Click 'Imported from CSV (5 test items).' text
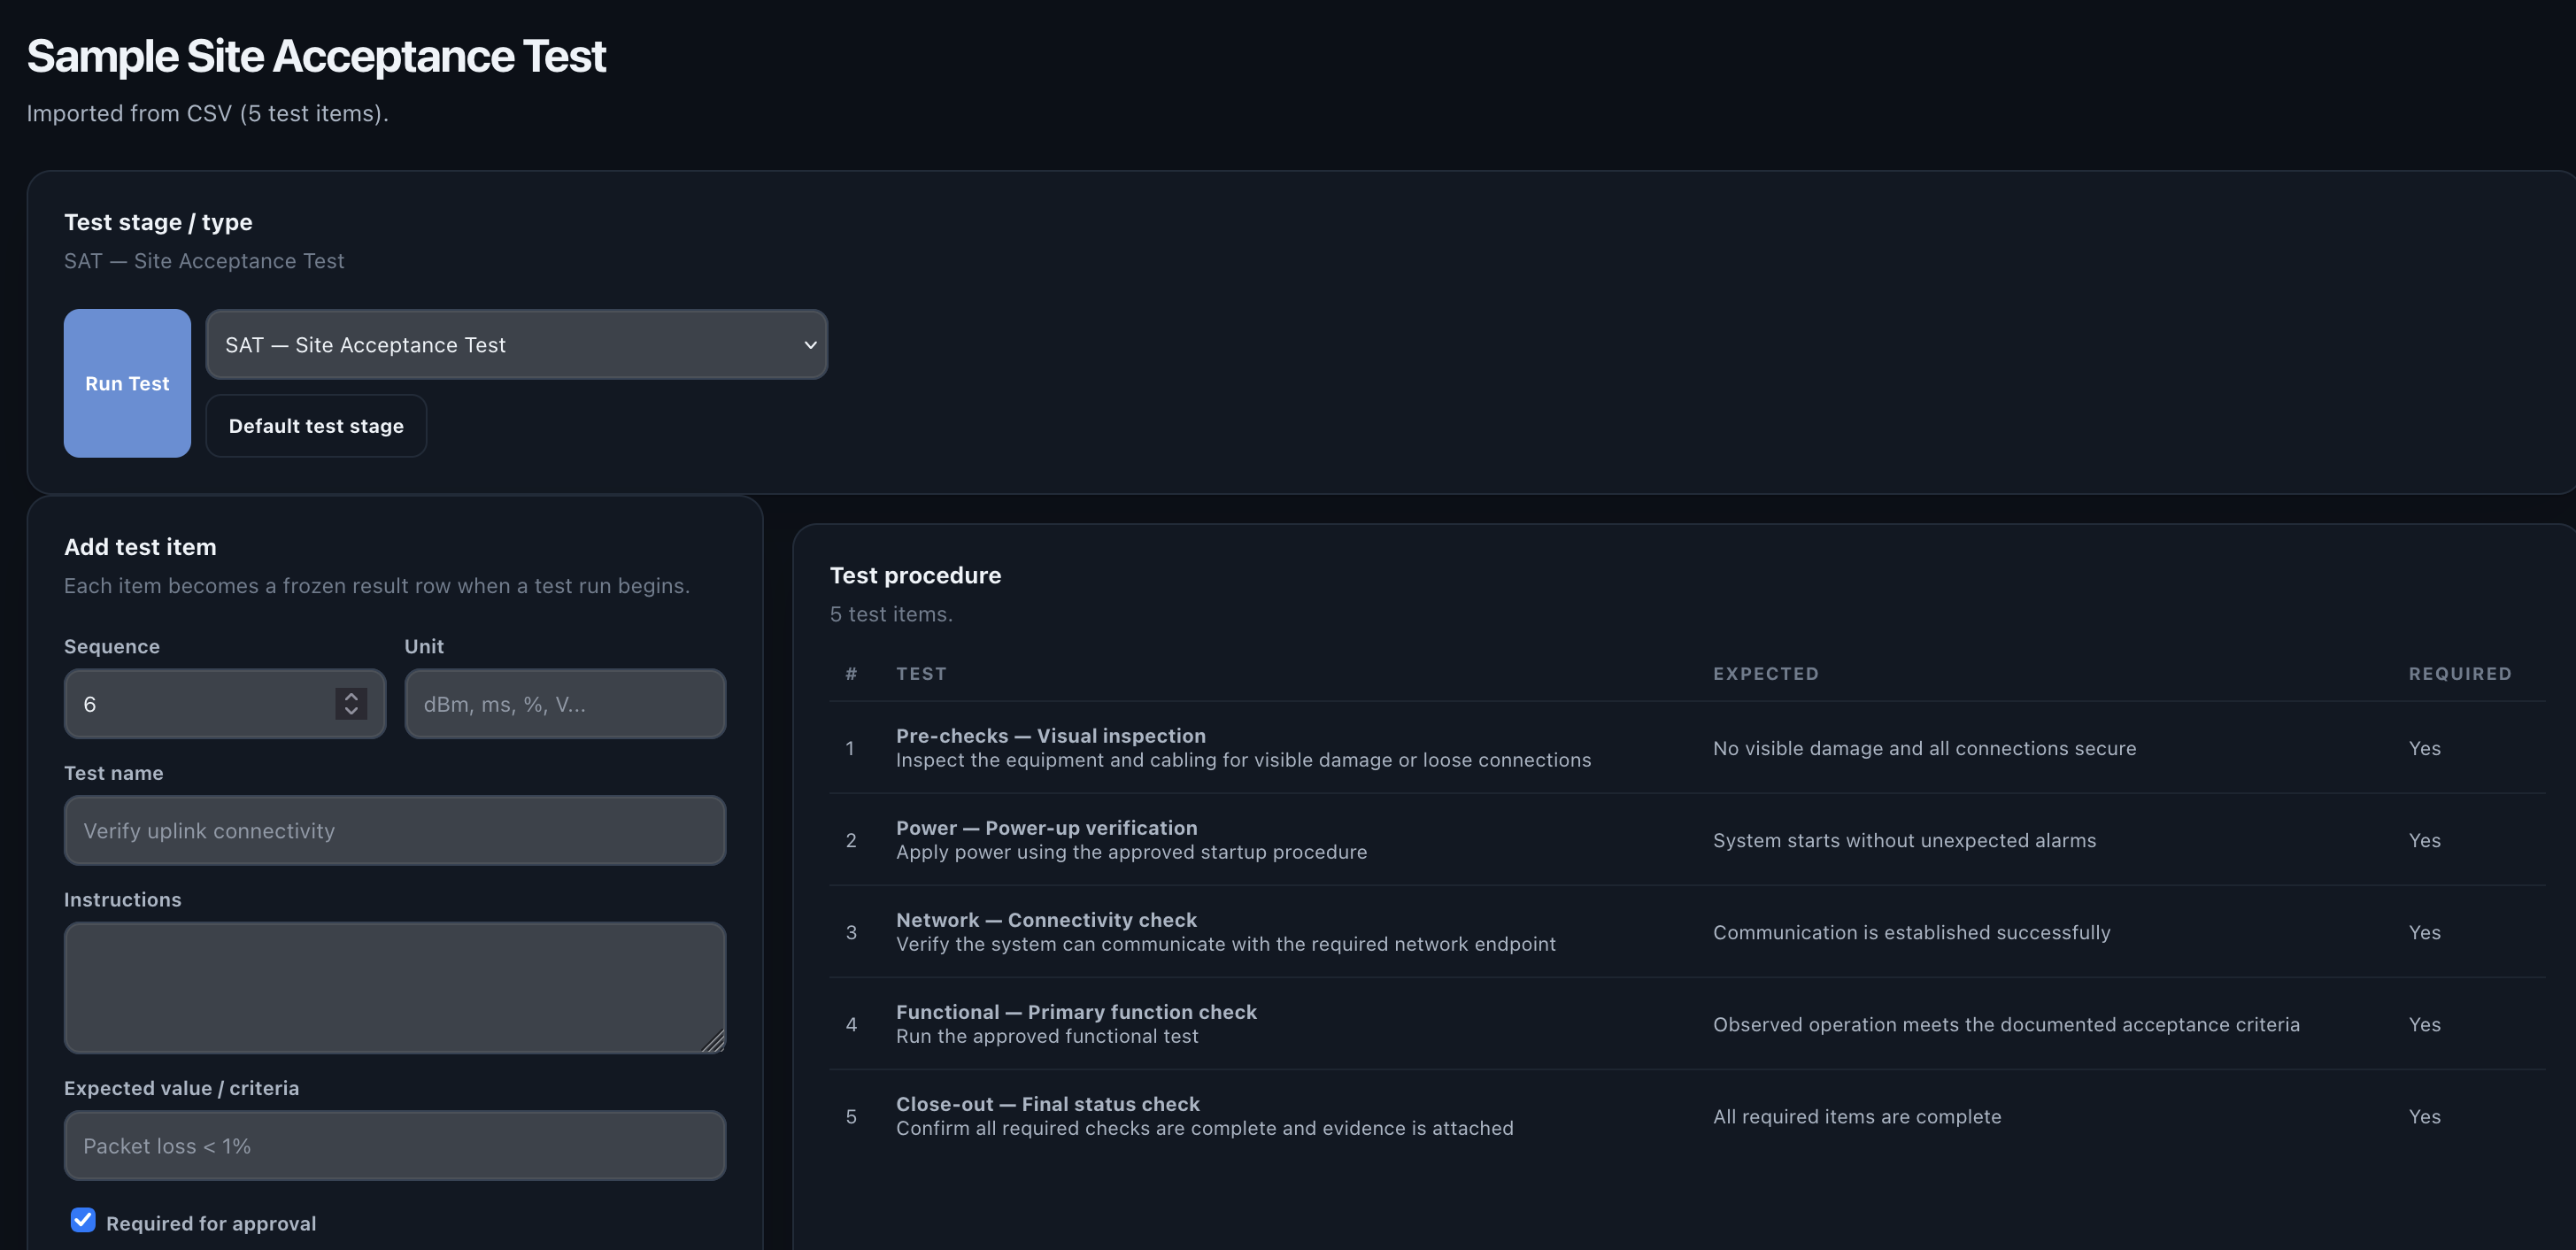This screenshot has width=2576, height=1250. click(x=207, y=114)
